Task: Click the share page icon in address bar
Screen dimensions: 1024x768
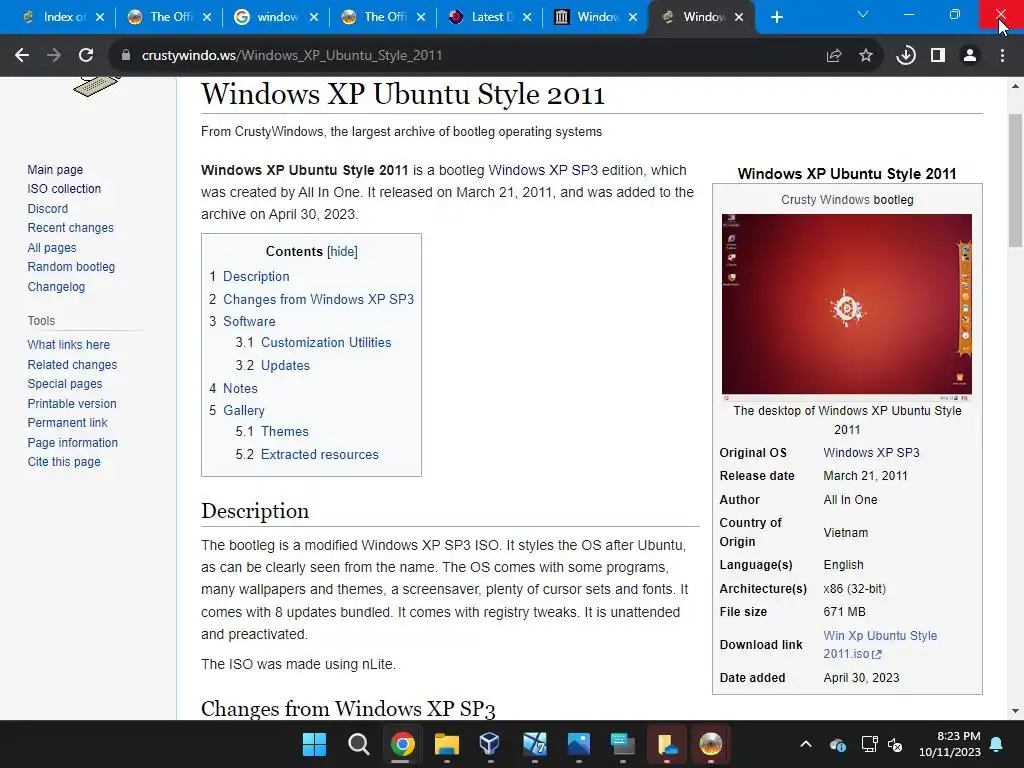Action: click(x=834, y=56)
